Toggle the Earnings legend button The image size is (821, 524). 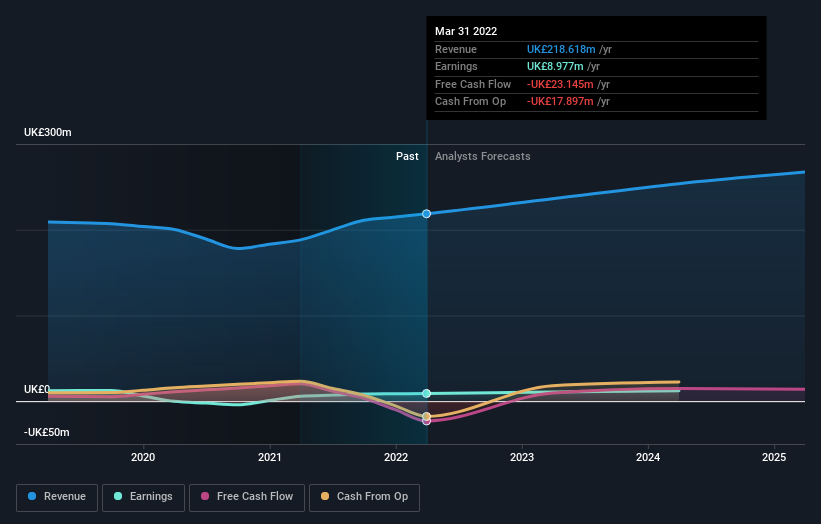[143, 497]
